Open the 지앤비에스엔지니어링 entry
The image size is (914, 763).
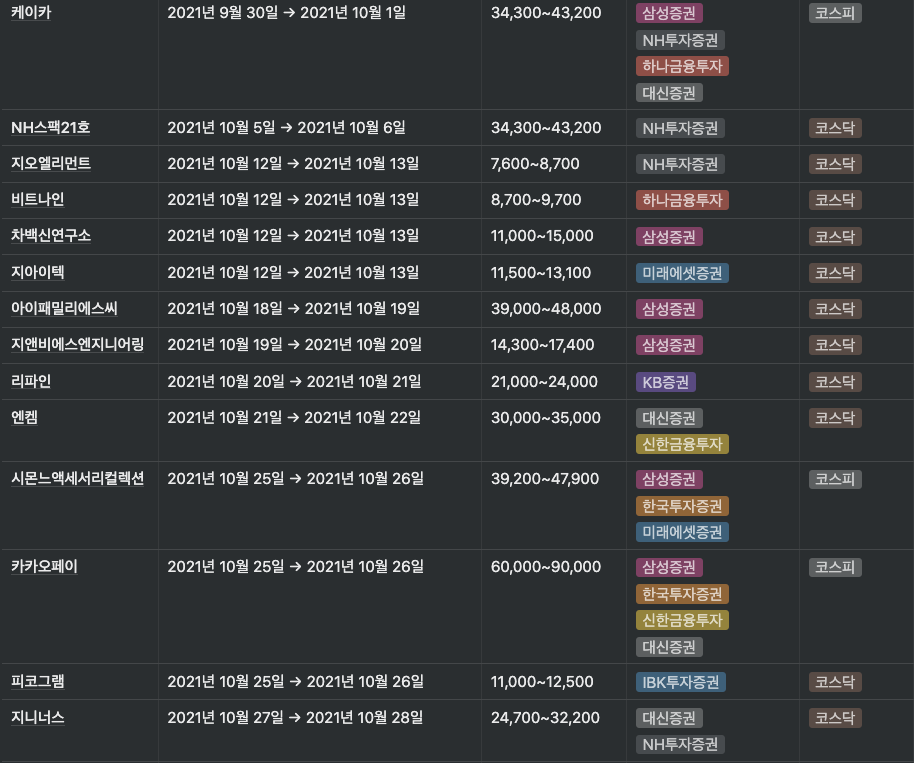[78, 344]
